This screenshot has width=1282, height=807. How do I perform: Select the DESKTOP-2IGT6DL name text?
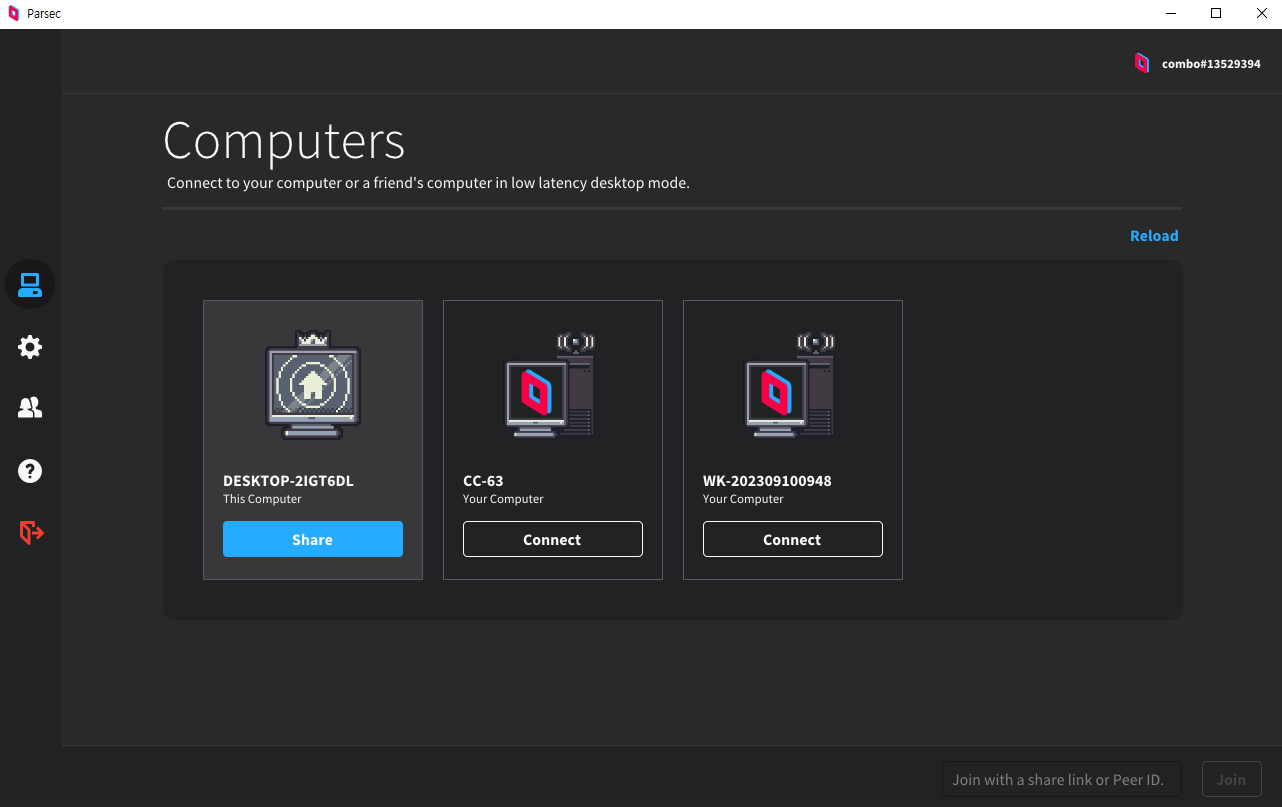click(288, 481)
